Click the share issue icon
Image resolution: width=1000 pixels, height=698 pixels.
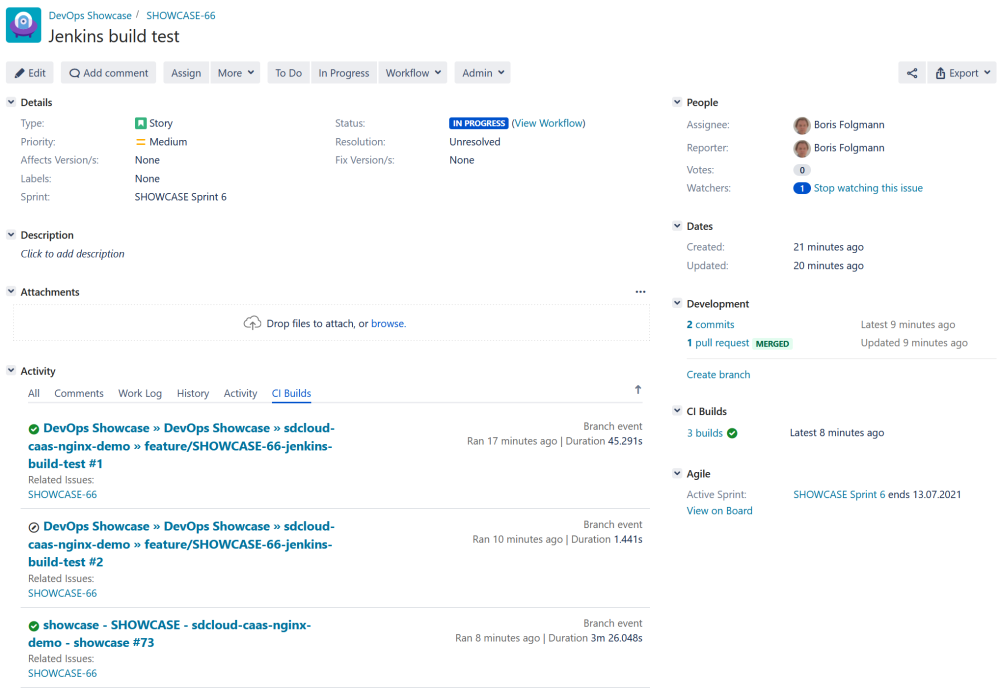(912, 73)
